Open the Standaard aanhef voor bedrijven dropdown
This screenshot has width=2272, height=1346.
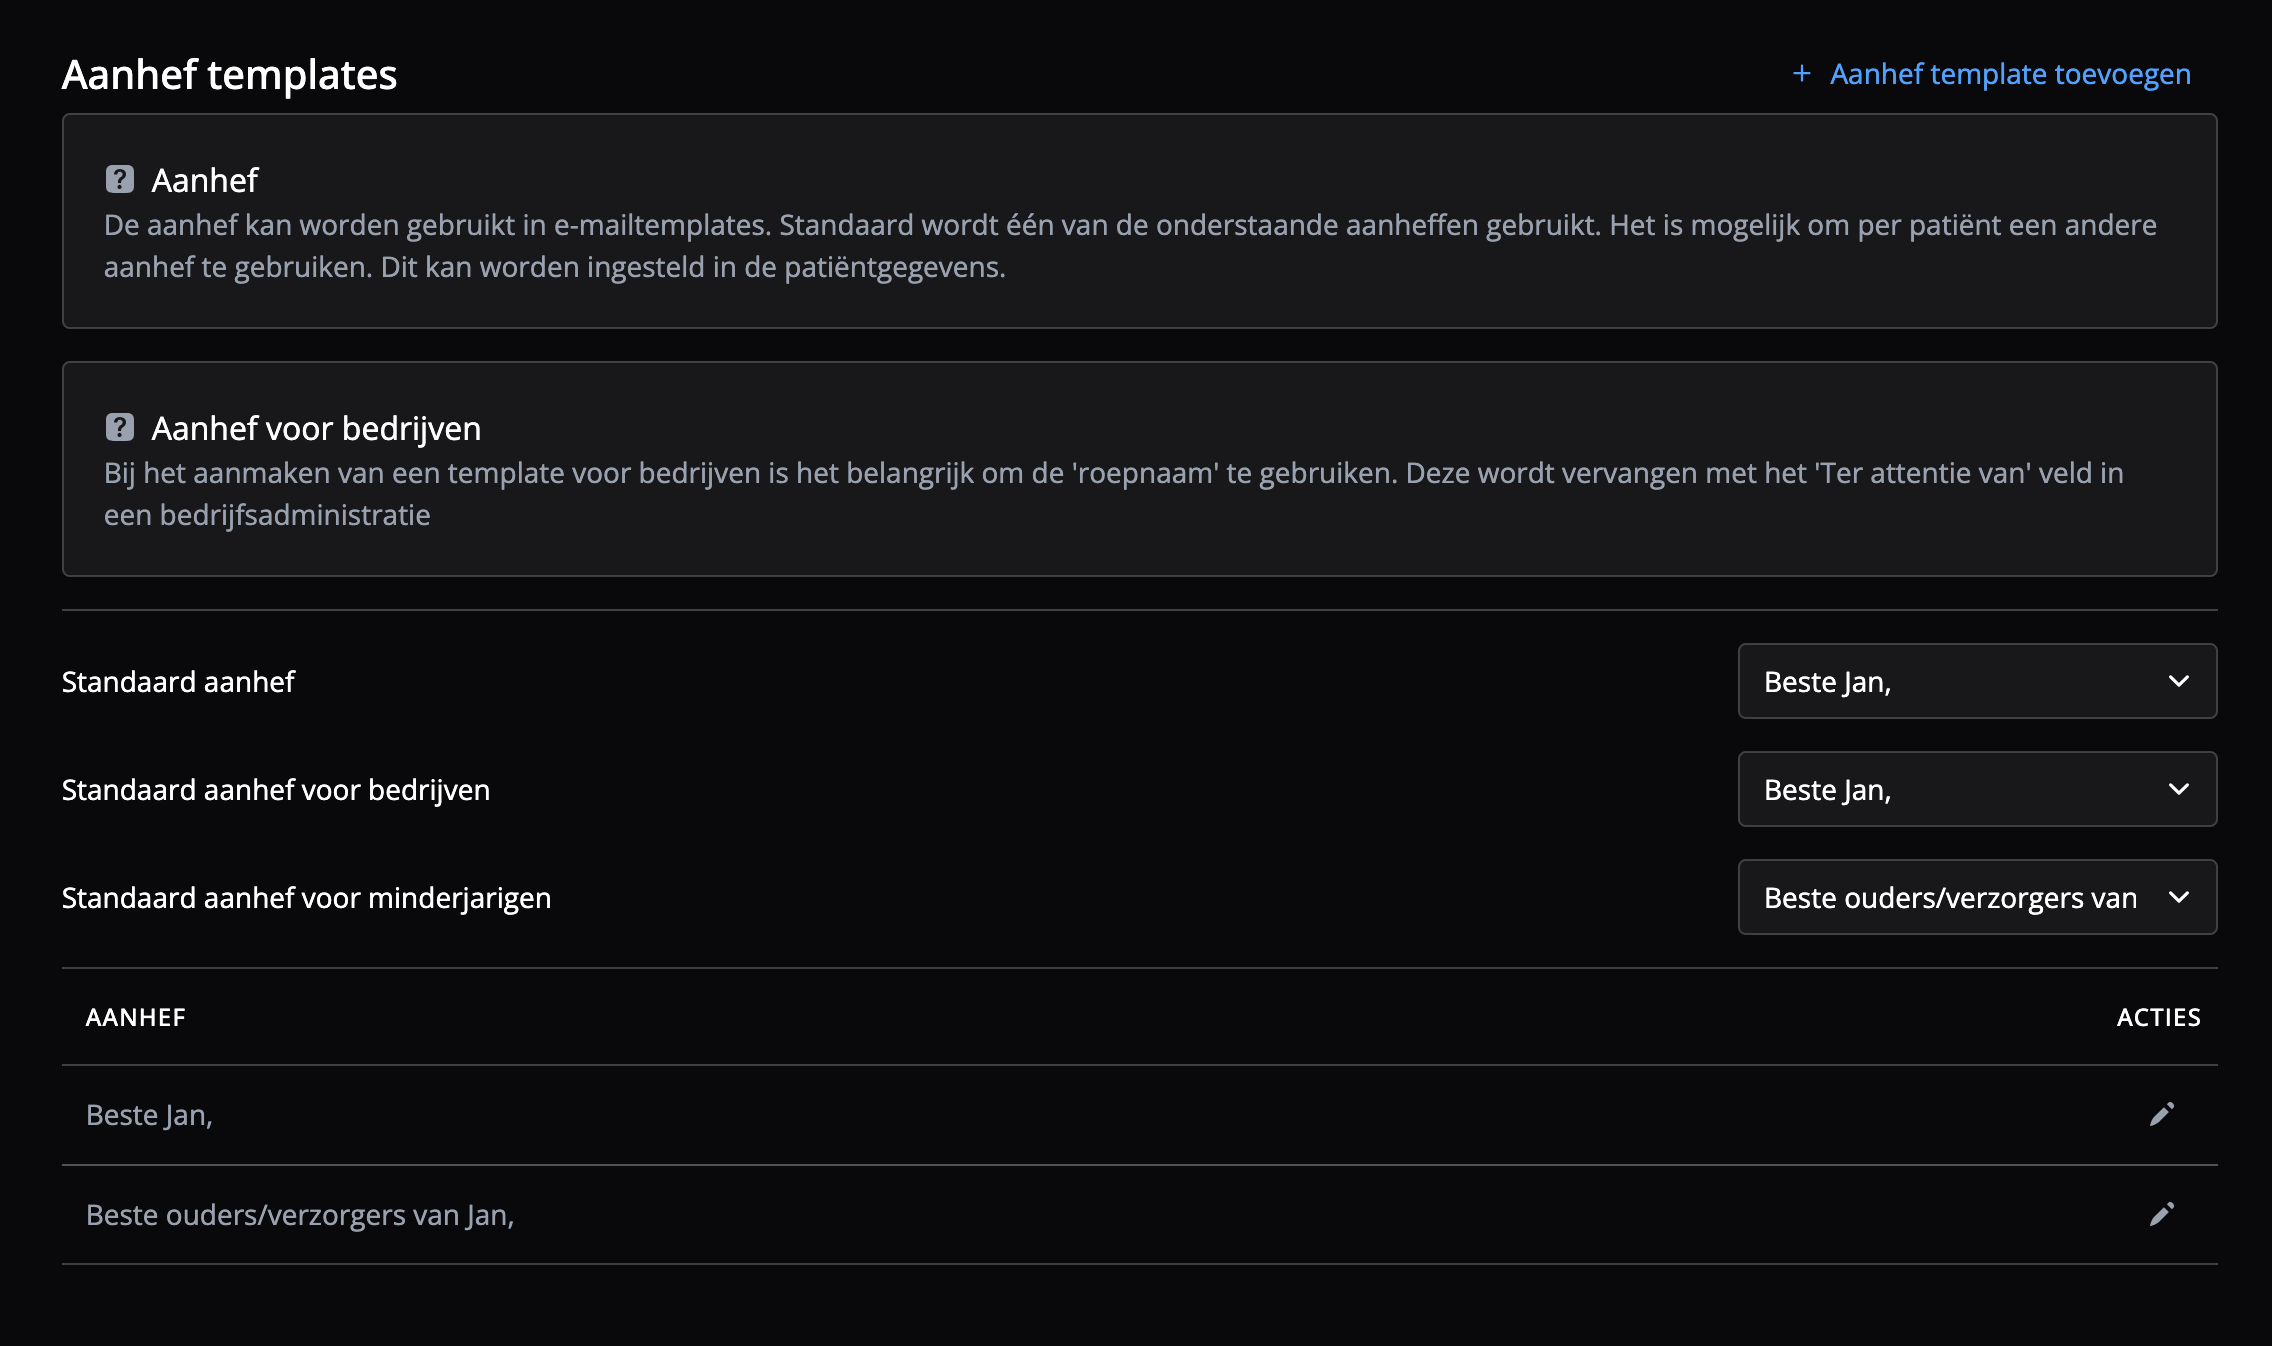1977,790
